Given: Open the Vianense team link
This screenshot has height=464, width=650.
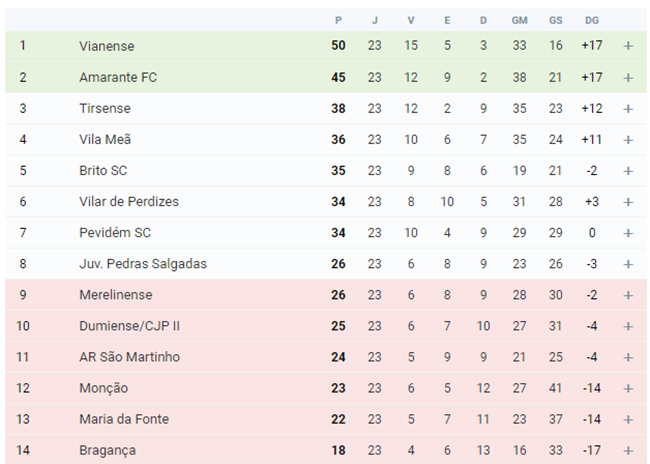Looking at the screenshot, I should 107,46.
